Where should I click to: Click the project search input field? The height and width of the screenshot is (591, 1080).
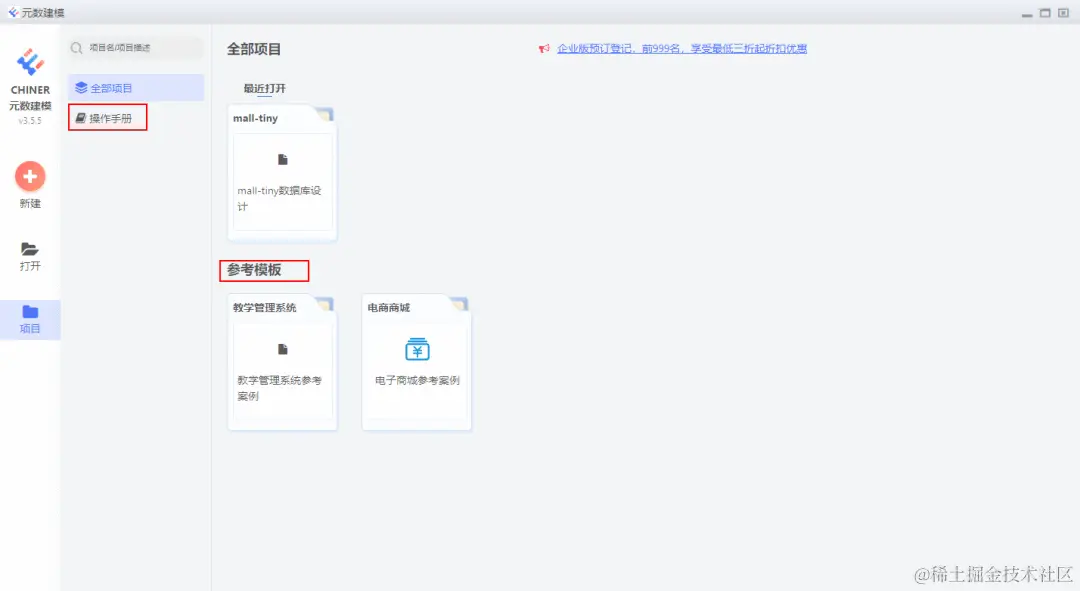[x=135, y=47]
